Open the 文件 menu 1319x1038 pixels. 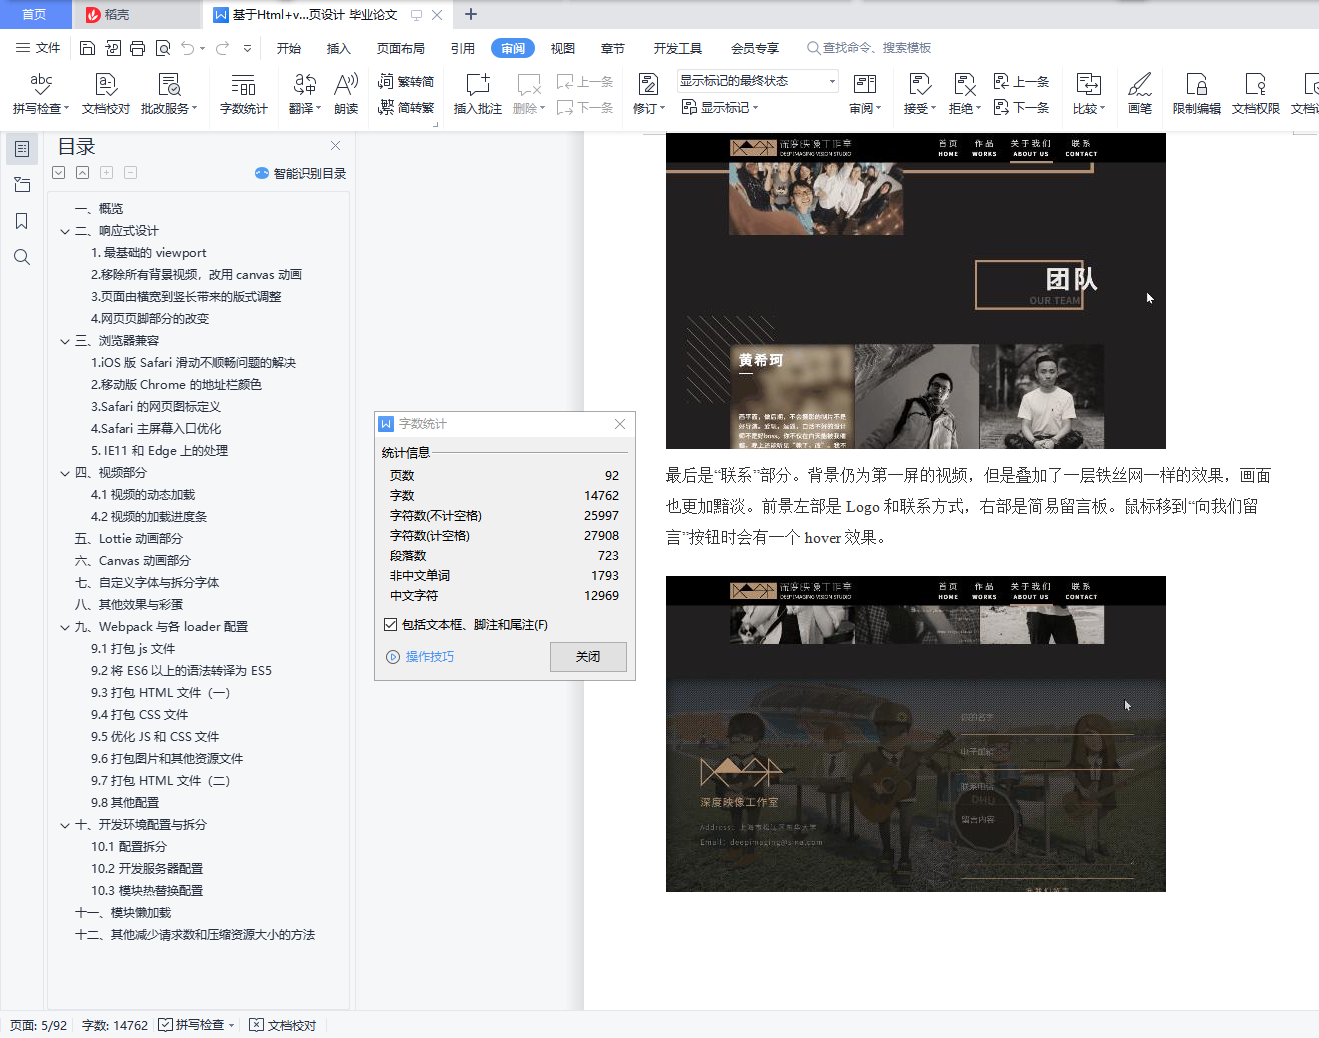(x=38, y=48)
